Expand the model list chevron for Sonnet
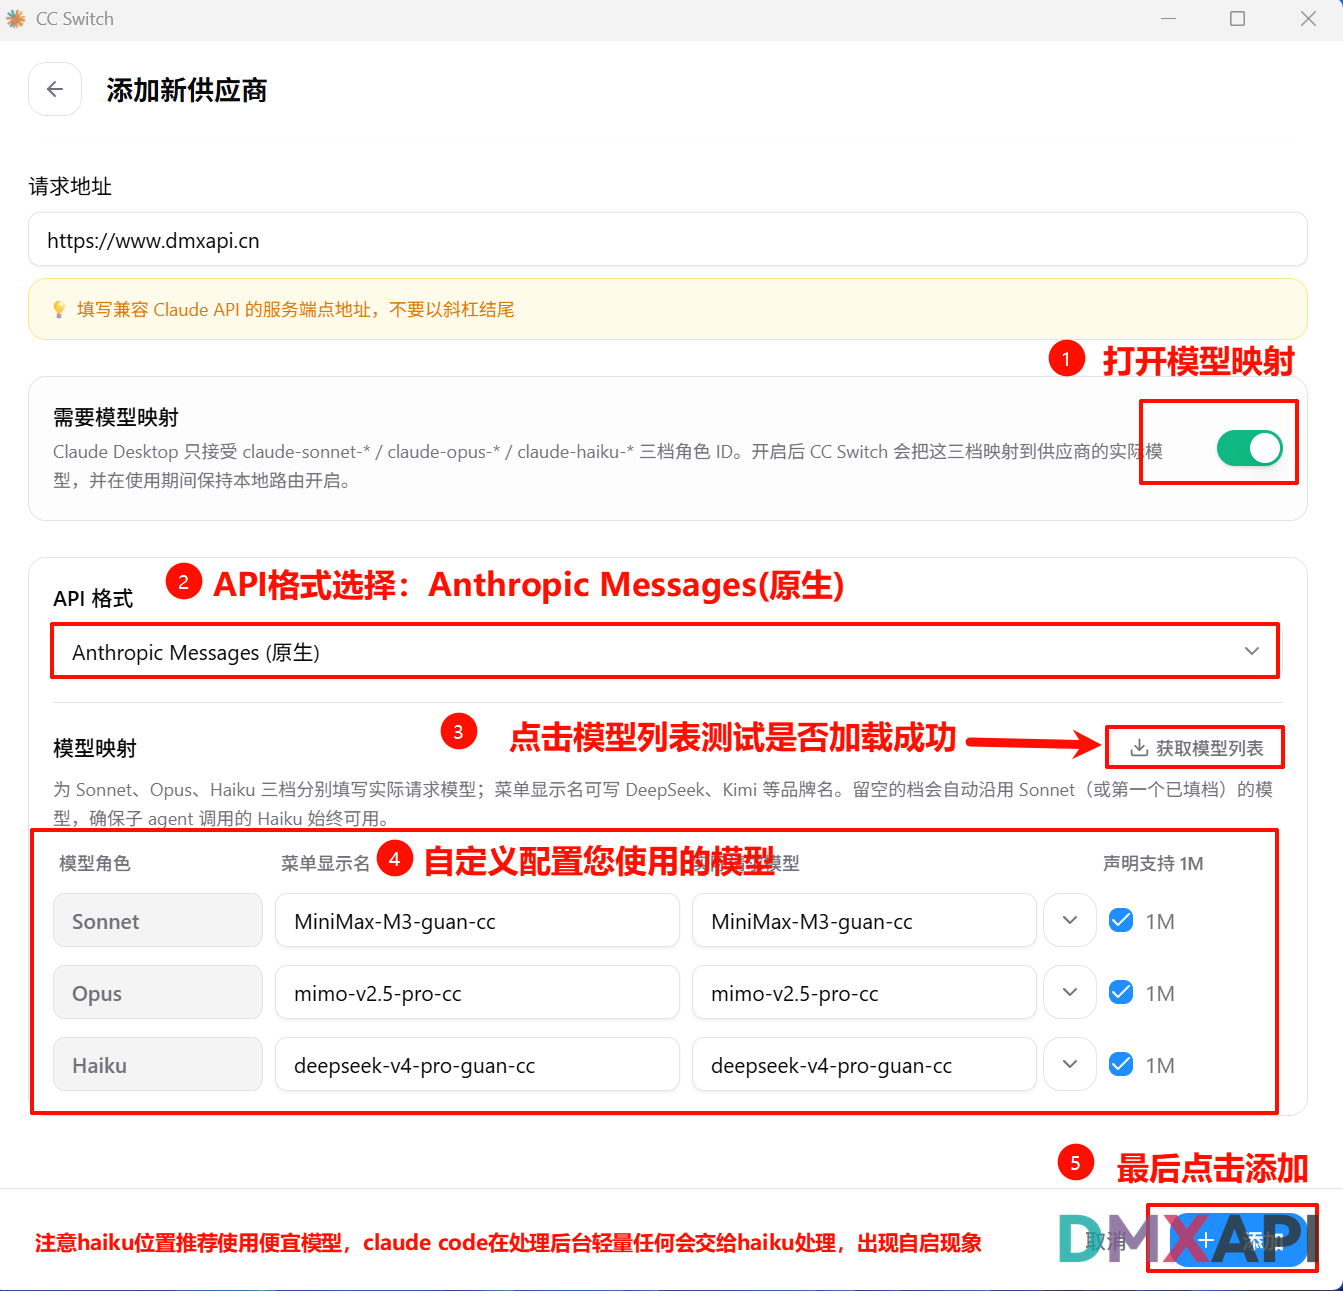Image resolution: width=1343 pixels, height=1291 pixels. click(1070, 920)
